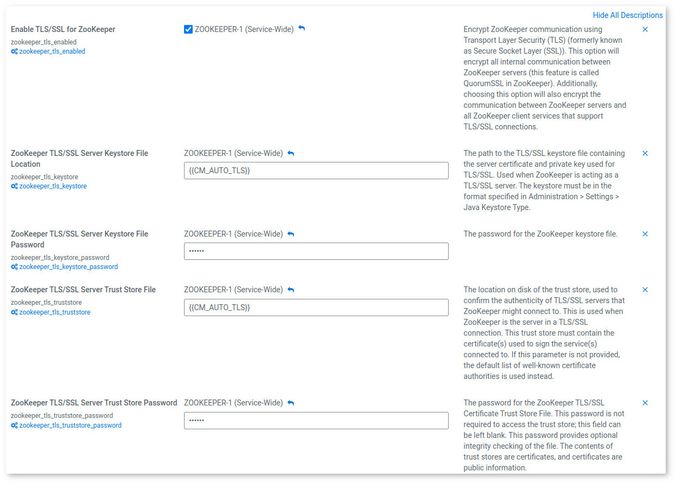Close the Enable TLS/SSL description
Image resolution: width=676 pixels, height=484 pixels.
(x=645, y=29)
